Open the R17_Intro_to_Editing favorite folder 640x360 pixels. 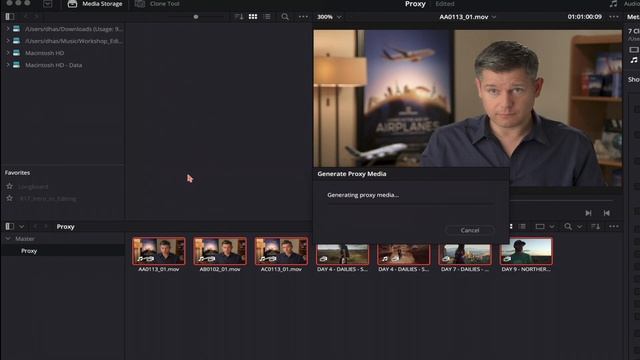coord(48,199)
